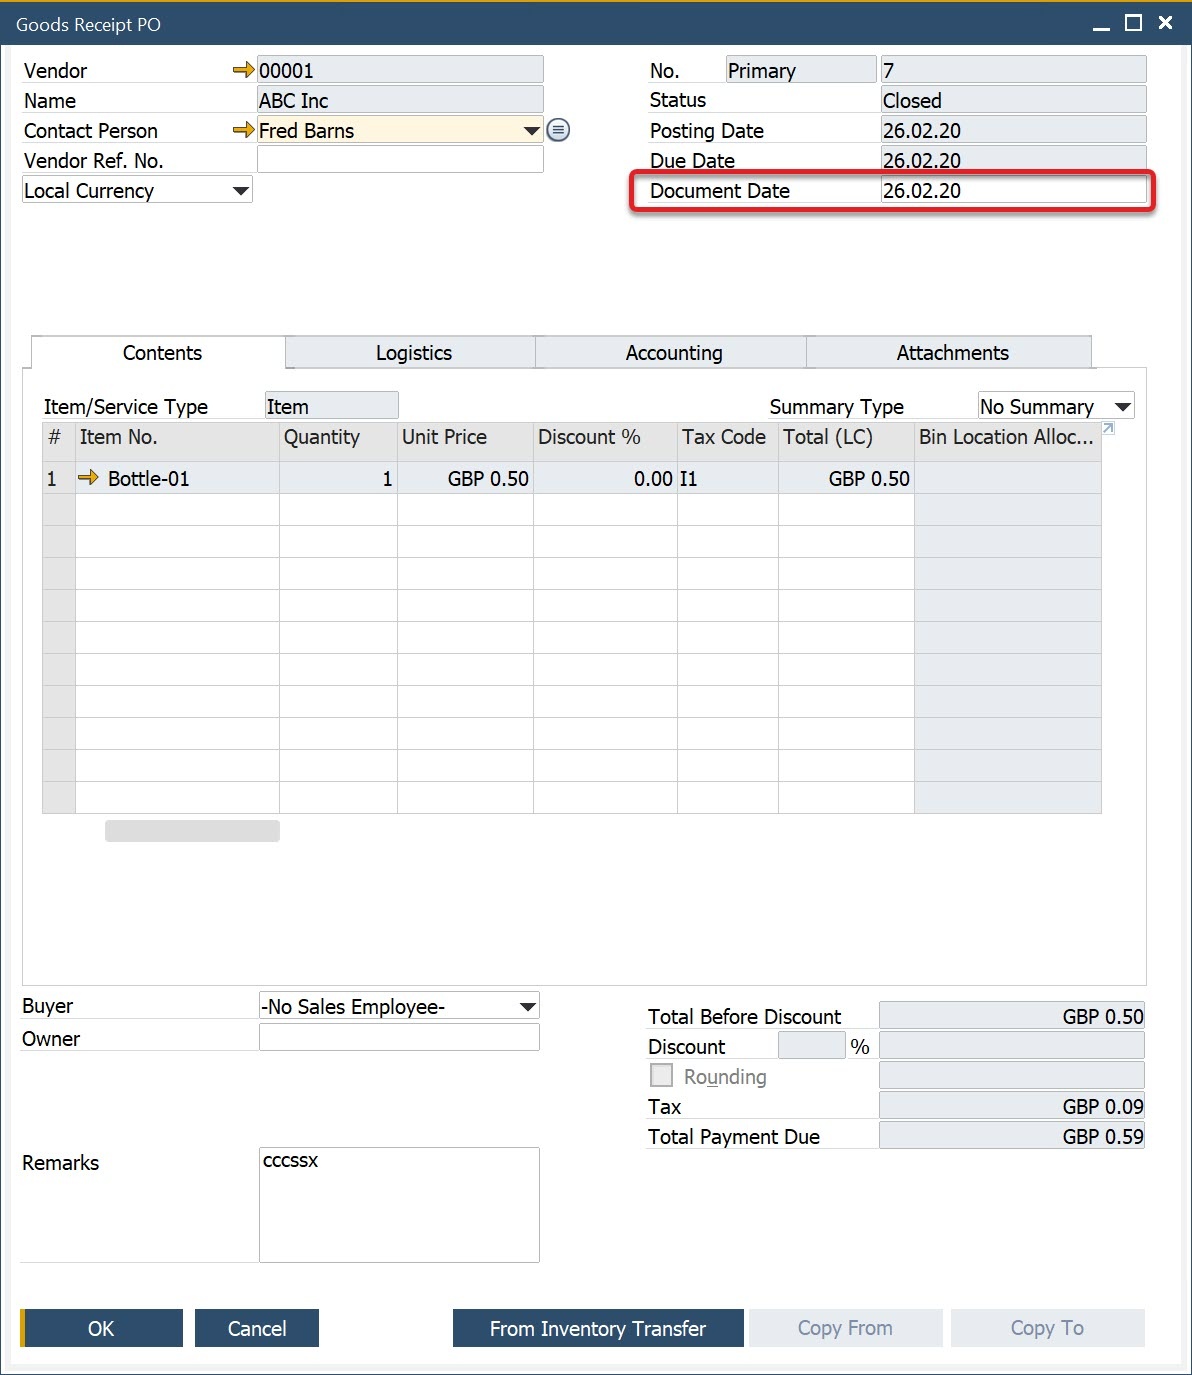This screenshot has height=1375, width=1192.
Task: Switch to the Logistics tab
Action: tap(413, 353)
